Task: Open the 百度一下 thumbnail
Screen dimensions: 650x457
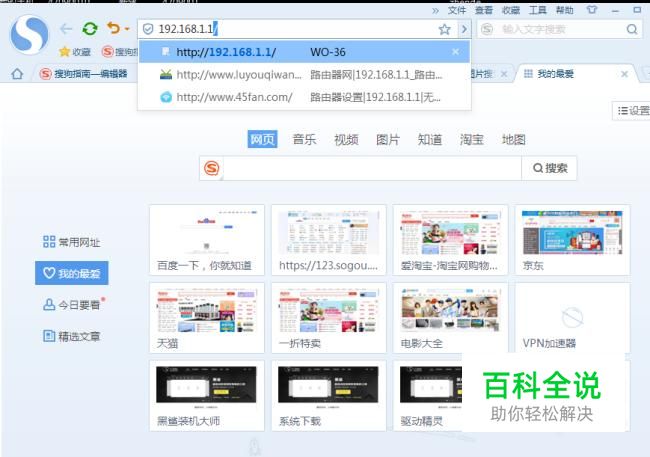Action: tap(207, 240)
